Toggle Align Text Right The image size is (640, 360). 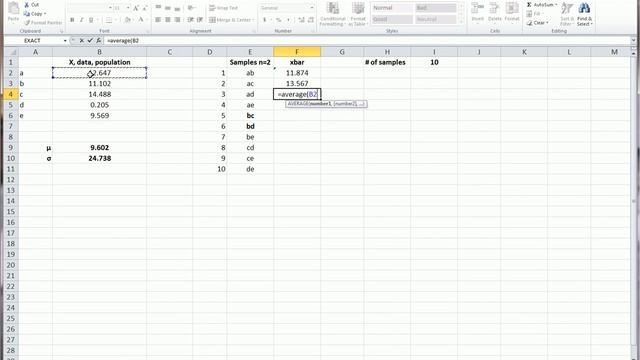click(178, 20)
